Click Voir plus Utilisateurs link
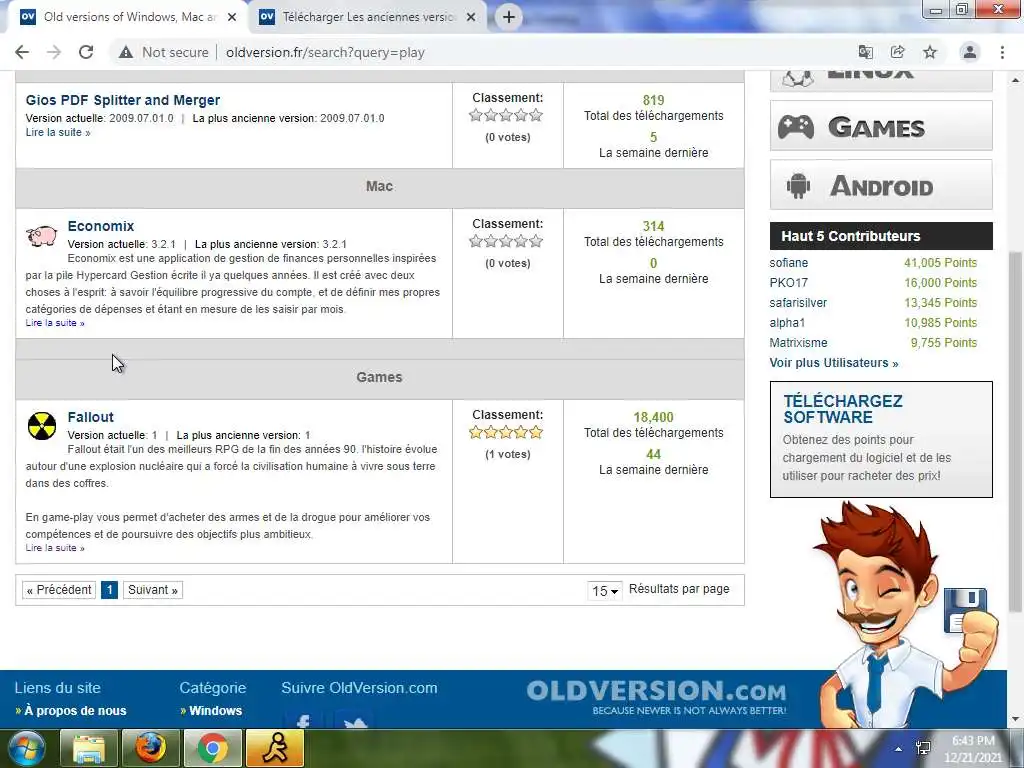This screenshot has width=1024, height=768. coord(834,363)
